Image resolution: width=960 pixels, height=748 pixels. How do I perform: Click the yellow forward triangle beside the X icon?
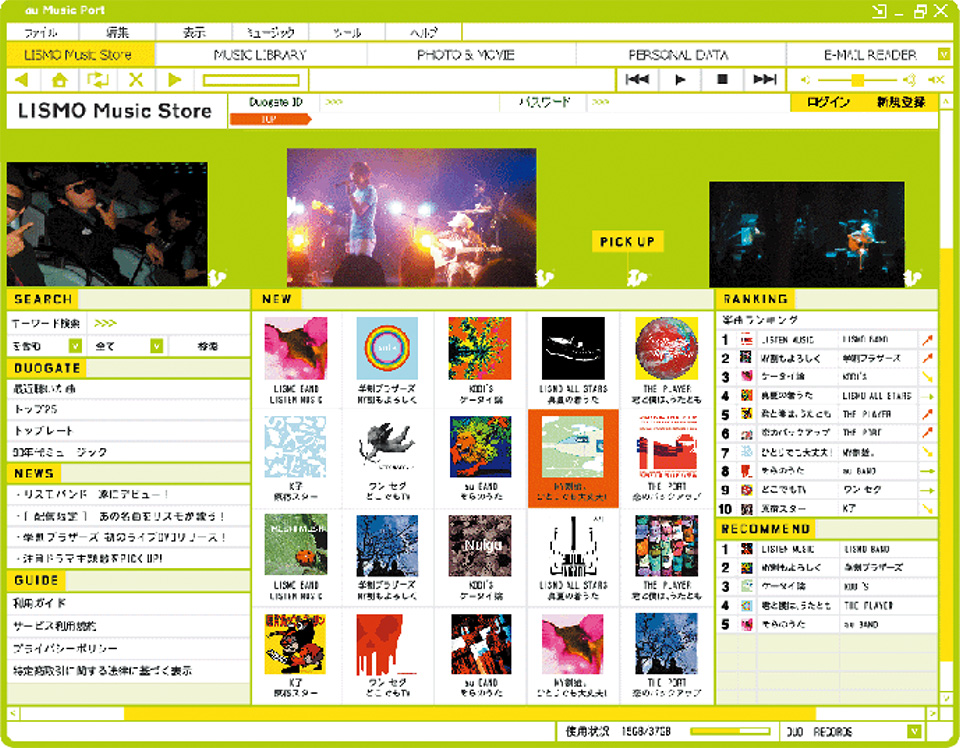tap(174, 80)
